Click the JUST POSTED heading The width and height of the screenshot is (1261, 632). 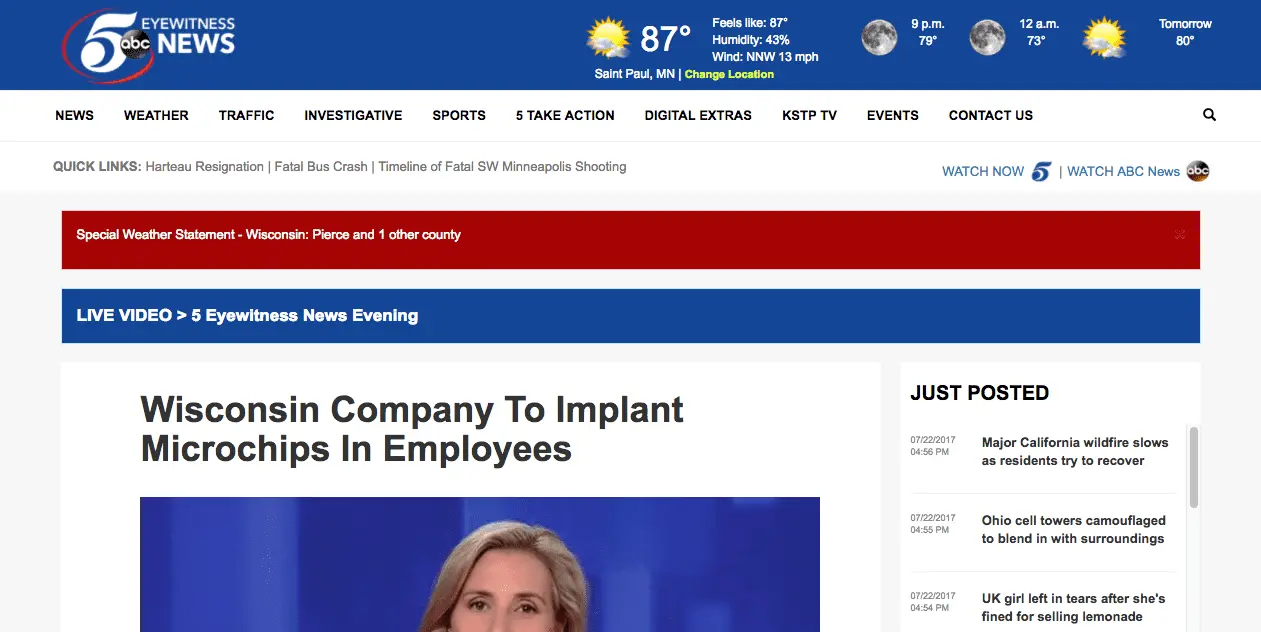coord(980,393)
